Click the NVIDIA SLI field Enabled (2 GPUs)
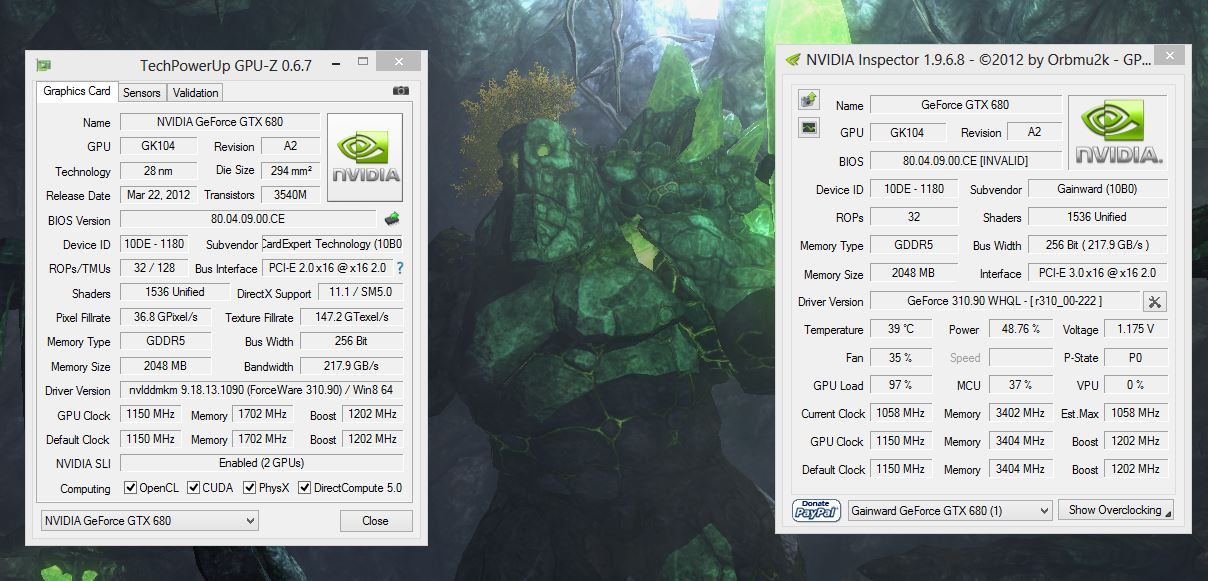Image resolution: width=1208 pixels, height=581 pixels. (x=262, y=463)
